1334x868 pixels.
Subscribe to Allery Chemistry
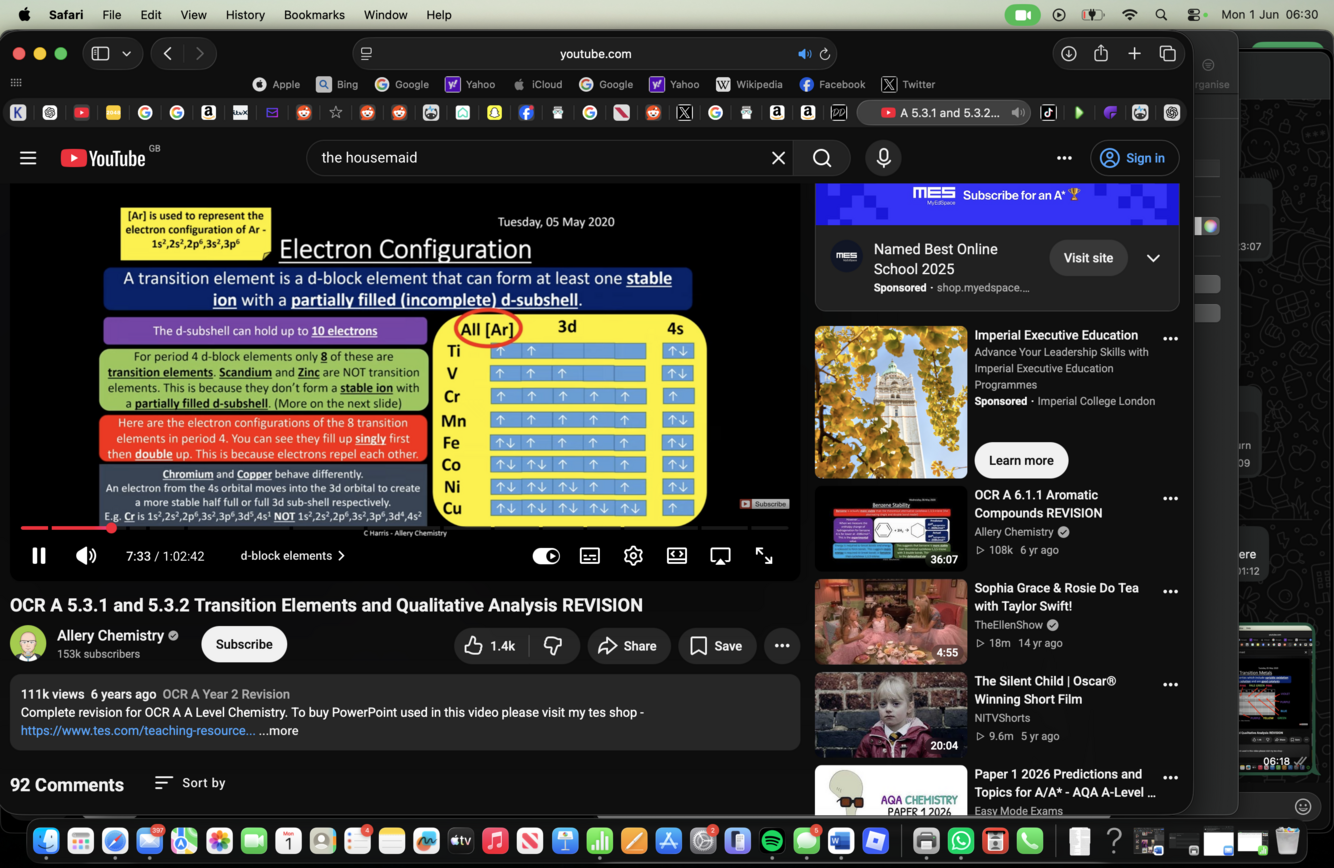click(244, 645)
